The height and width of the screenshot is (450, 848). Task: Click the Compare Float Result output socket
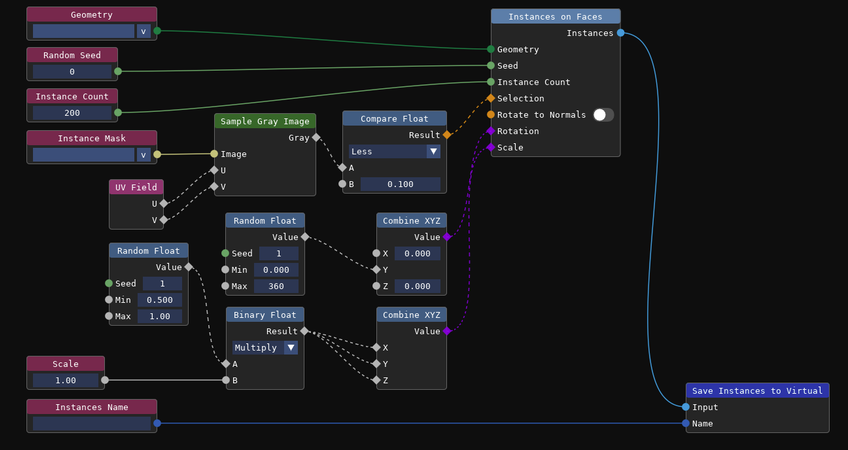pos(447,135)
